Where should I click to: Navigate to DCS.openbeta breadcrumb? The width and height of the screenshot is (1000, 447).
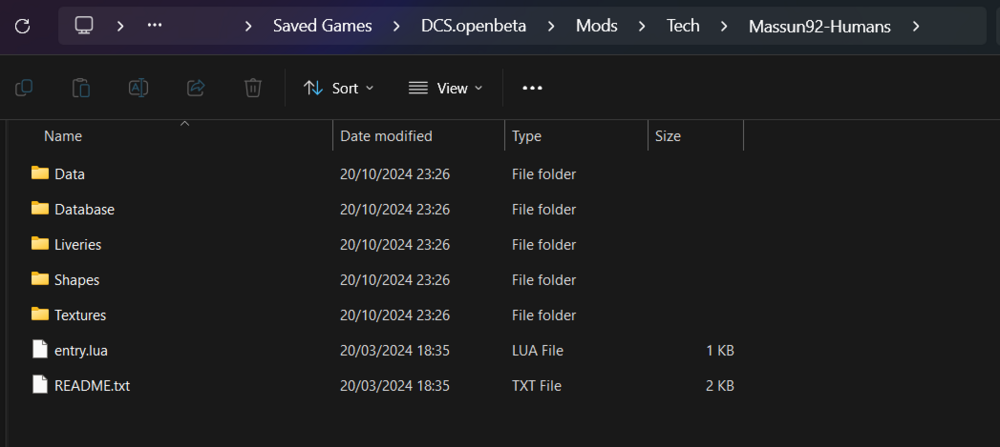coord(478,26)
